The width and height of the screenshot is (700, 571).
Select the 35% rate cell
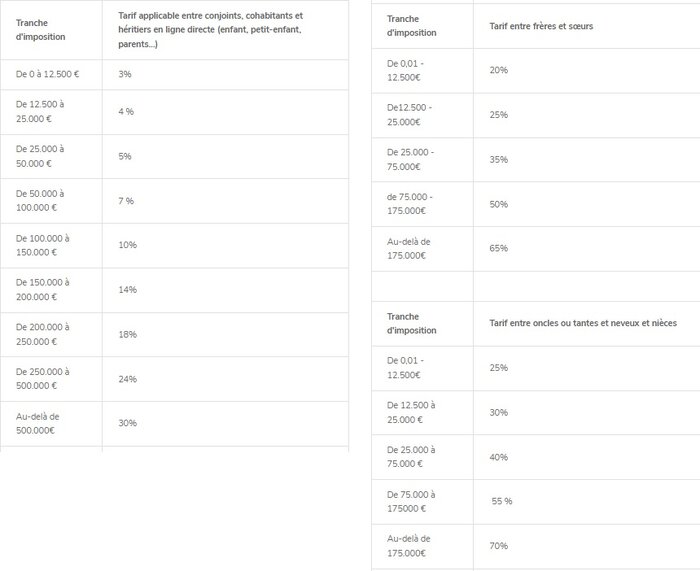coord(499,159)
